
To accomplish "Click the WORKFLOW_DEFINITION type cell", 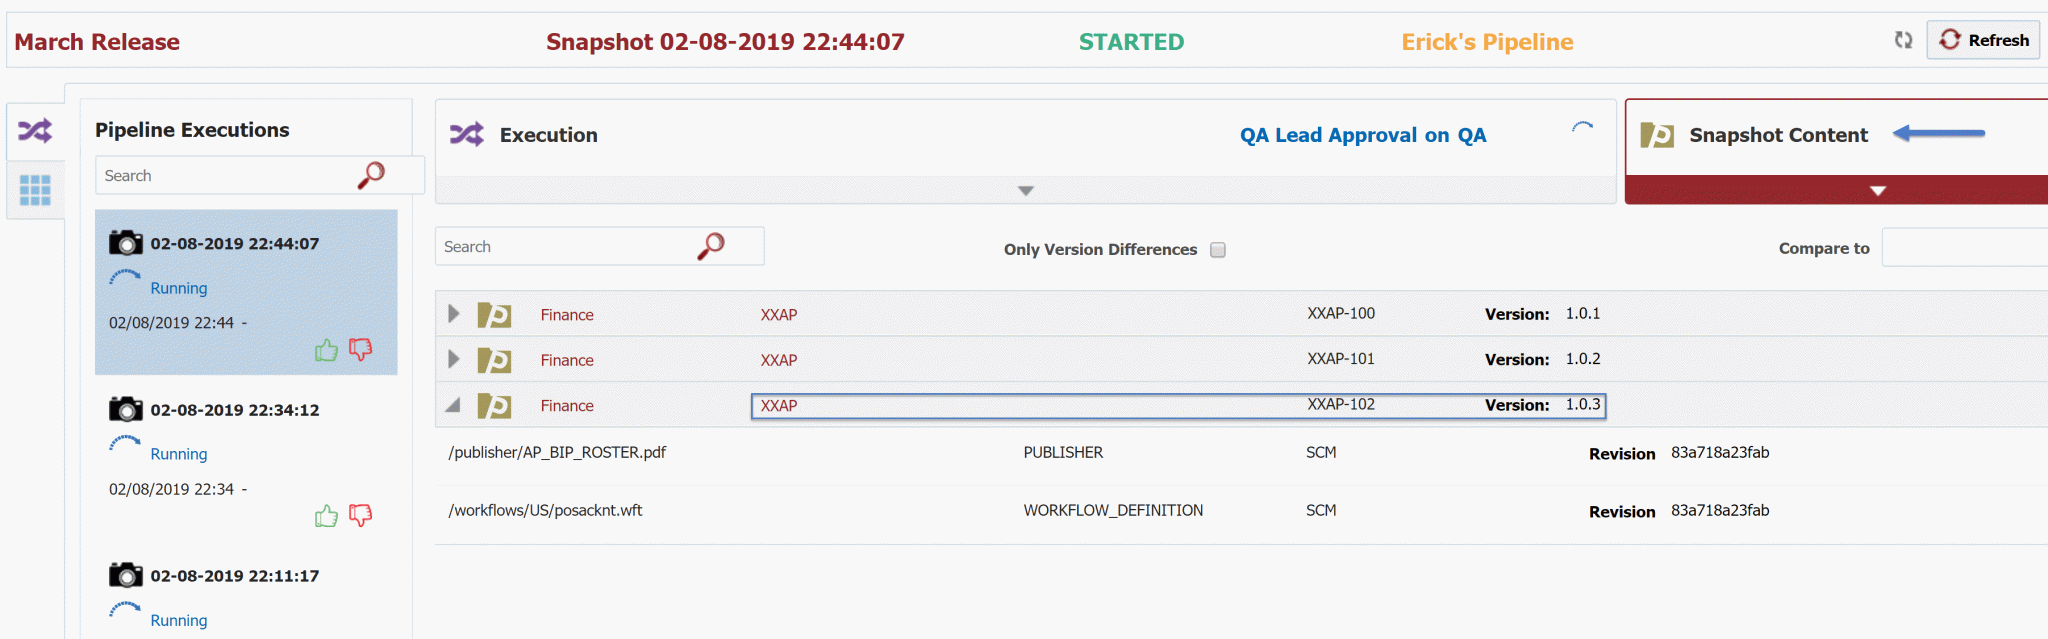I will click(x=1113, y=511).
